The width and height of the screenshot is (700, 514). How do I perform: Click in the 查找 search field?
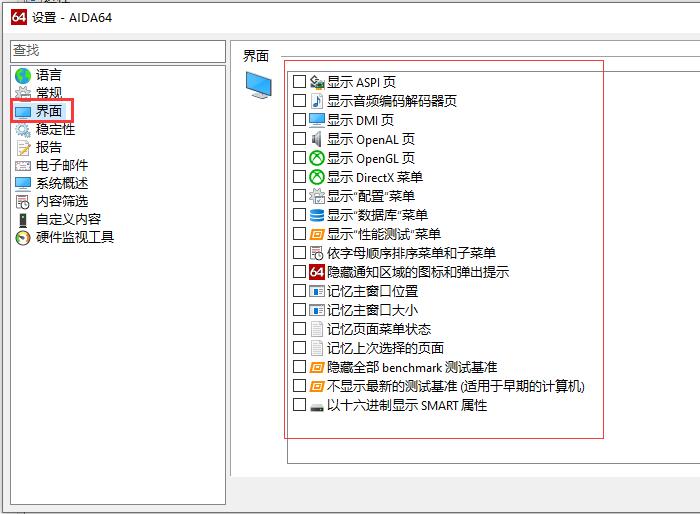pyautogui.click(x=118, y=51)
